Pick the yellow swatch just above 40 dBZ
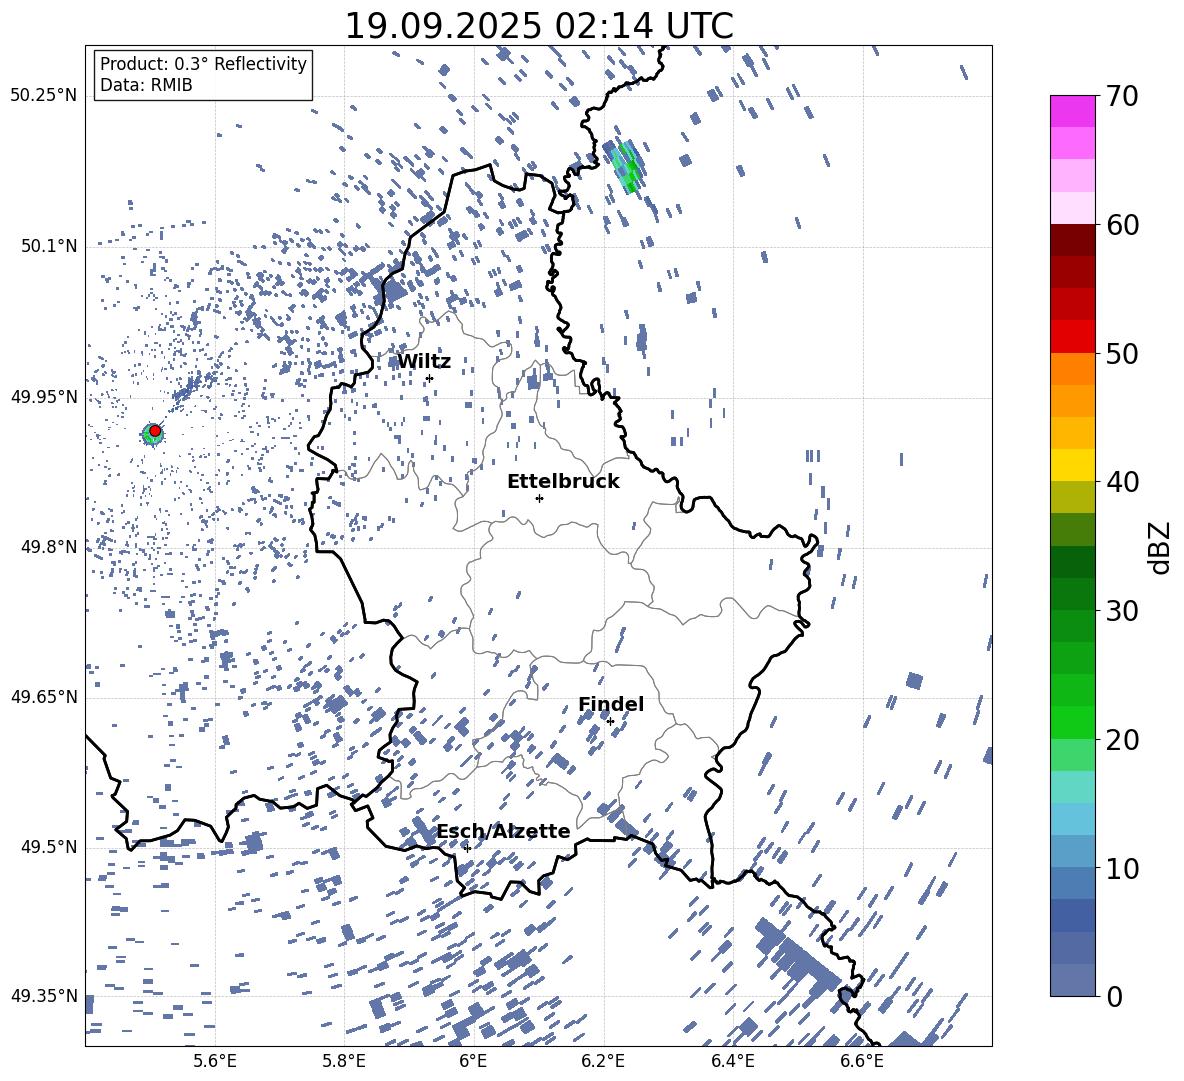Image resolution: width=1184 pixels, height=1081 pixels. [x=1073, y=465]
